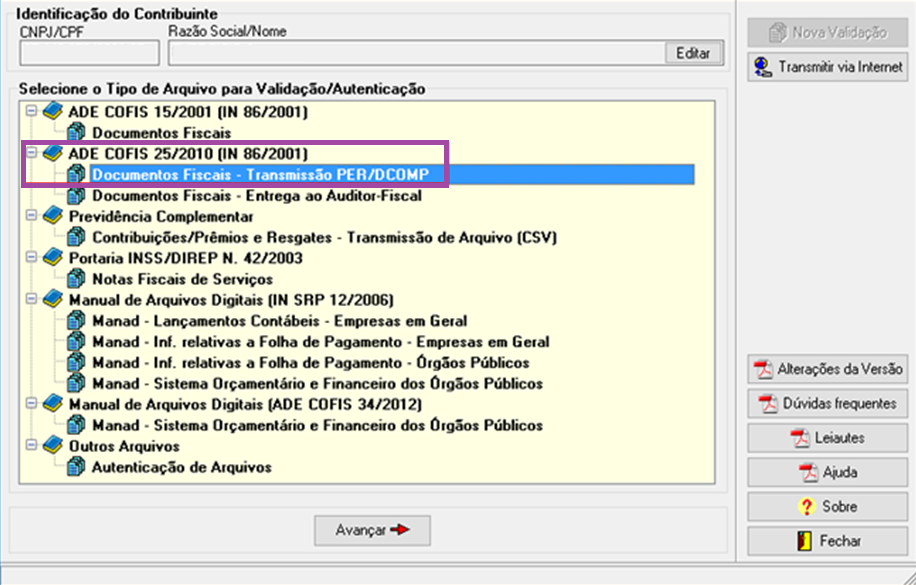Collapse the Previdência Complementar node
916x585 pixels.
(32, 216)
